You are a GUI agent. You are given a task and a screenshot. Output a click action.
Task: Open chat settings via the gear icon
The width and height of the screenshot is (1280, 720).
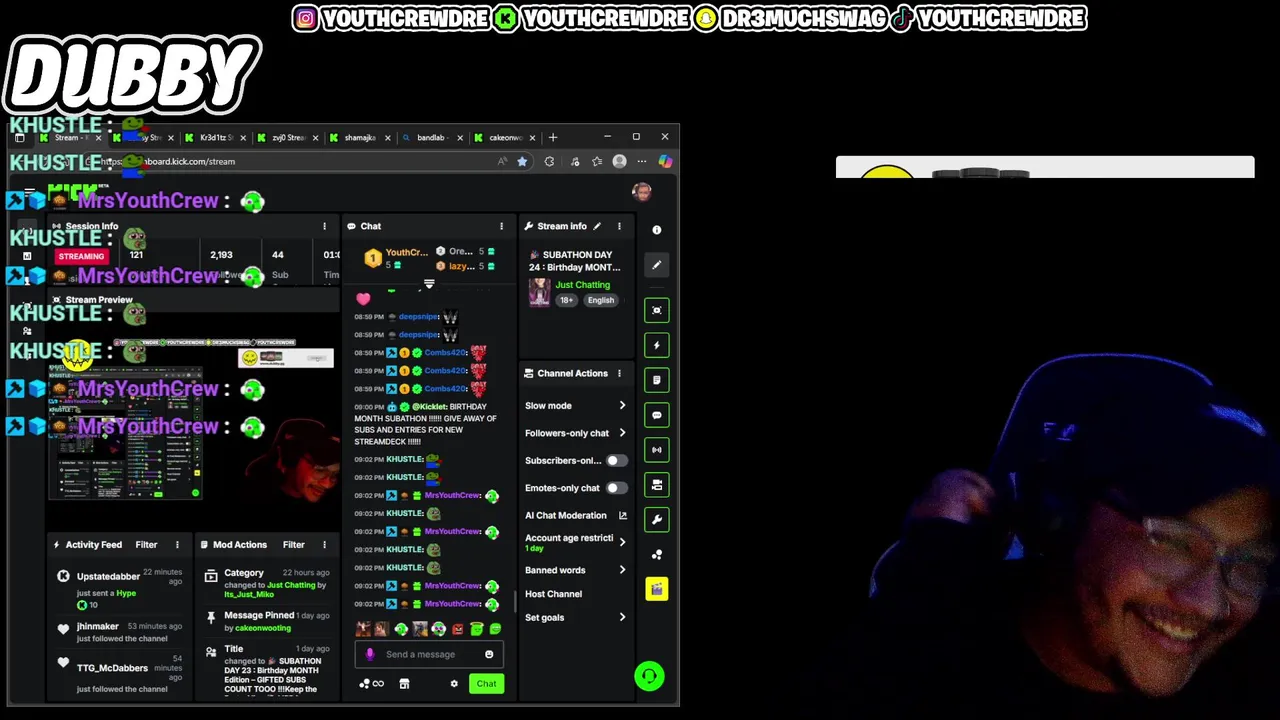[x=454, y=684]
